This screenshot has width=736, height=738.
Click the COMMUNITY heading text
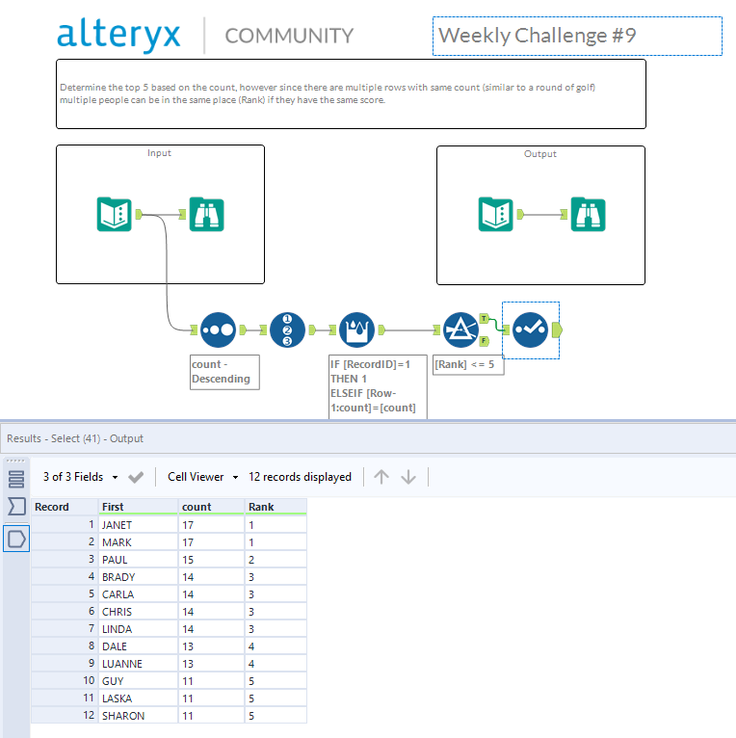(289, 36)
